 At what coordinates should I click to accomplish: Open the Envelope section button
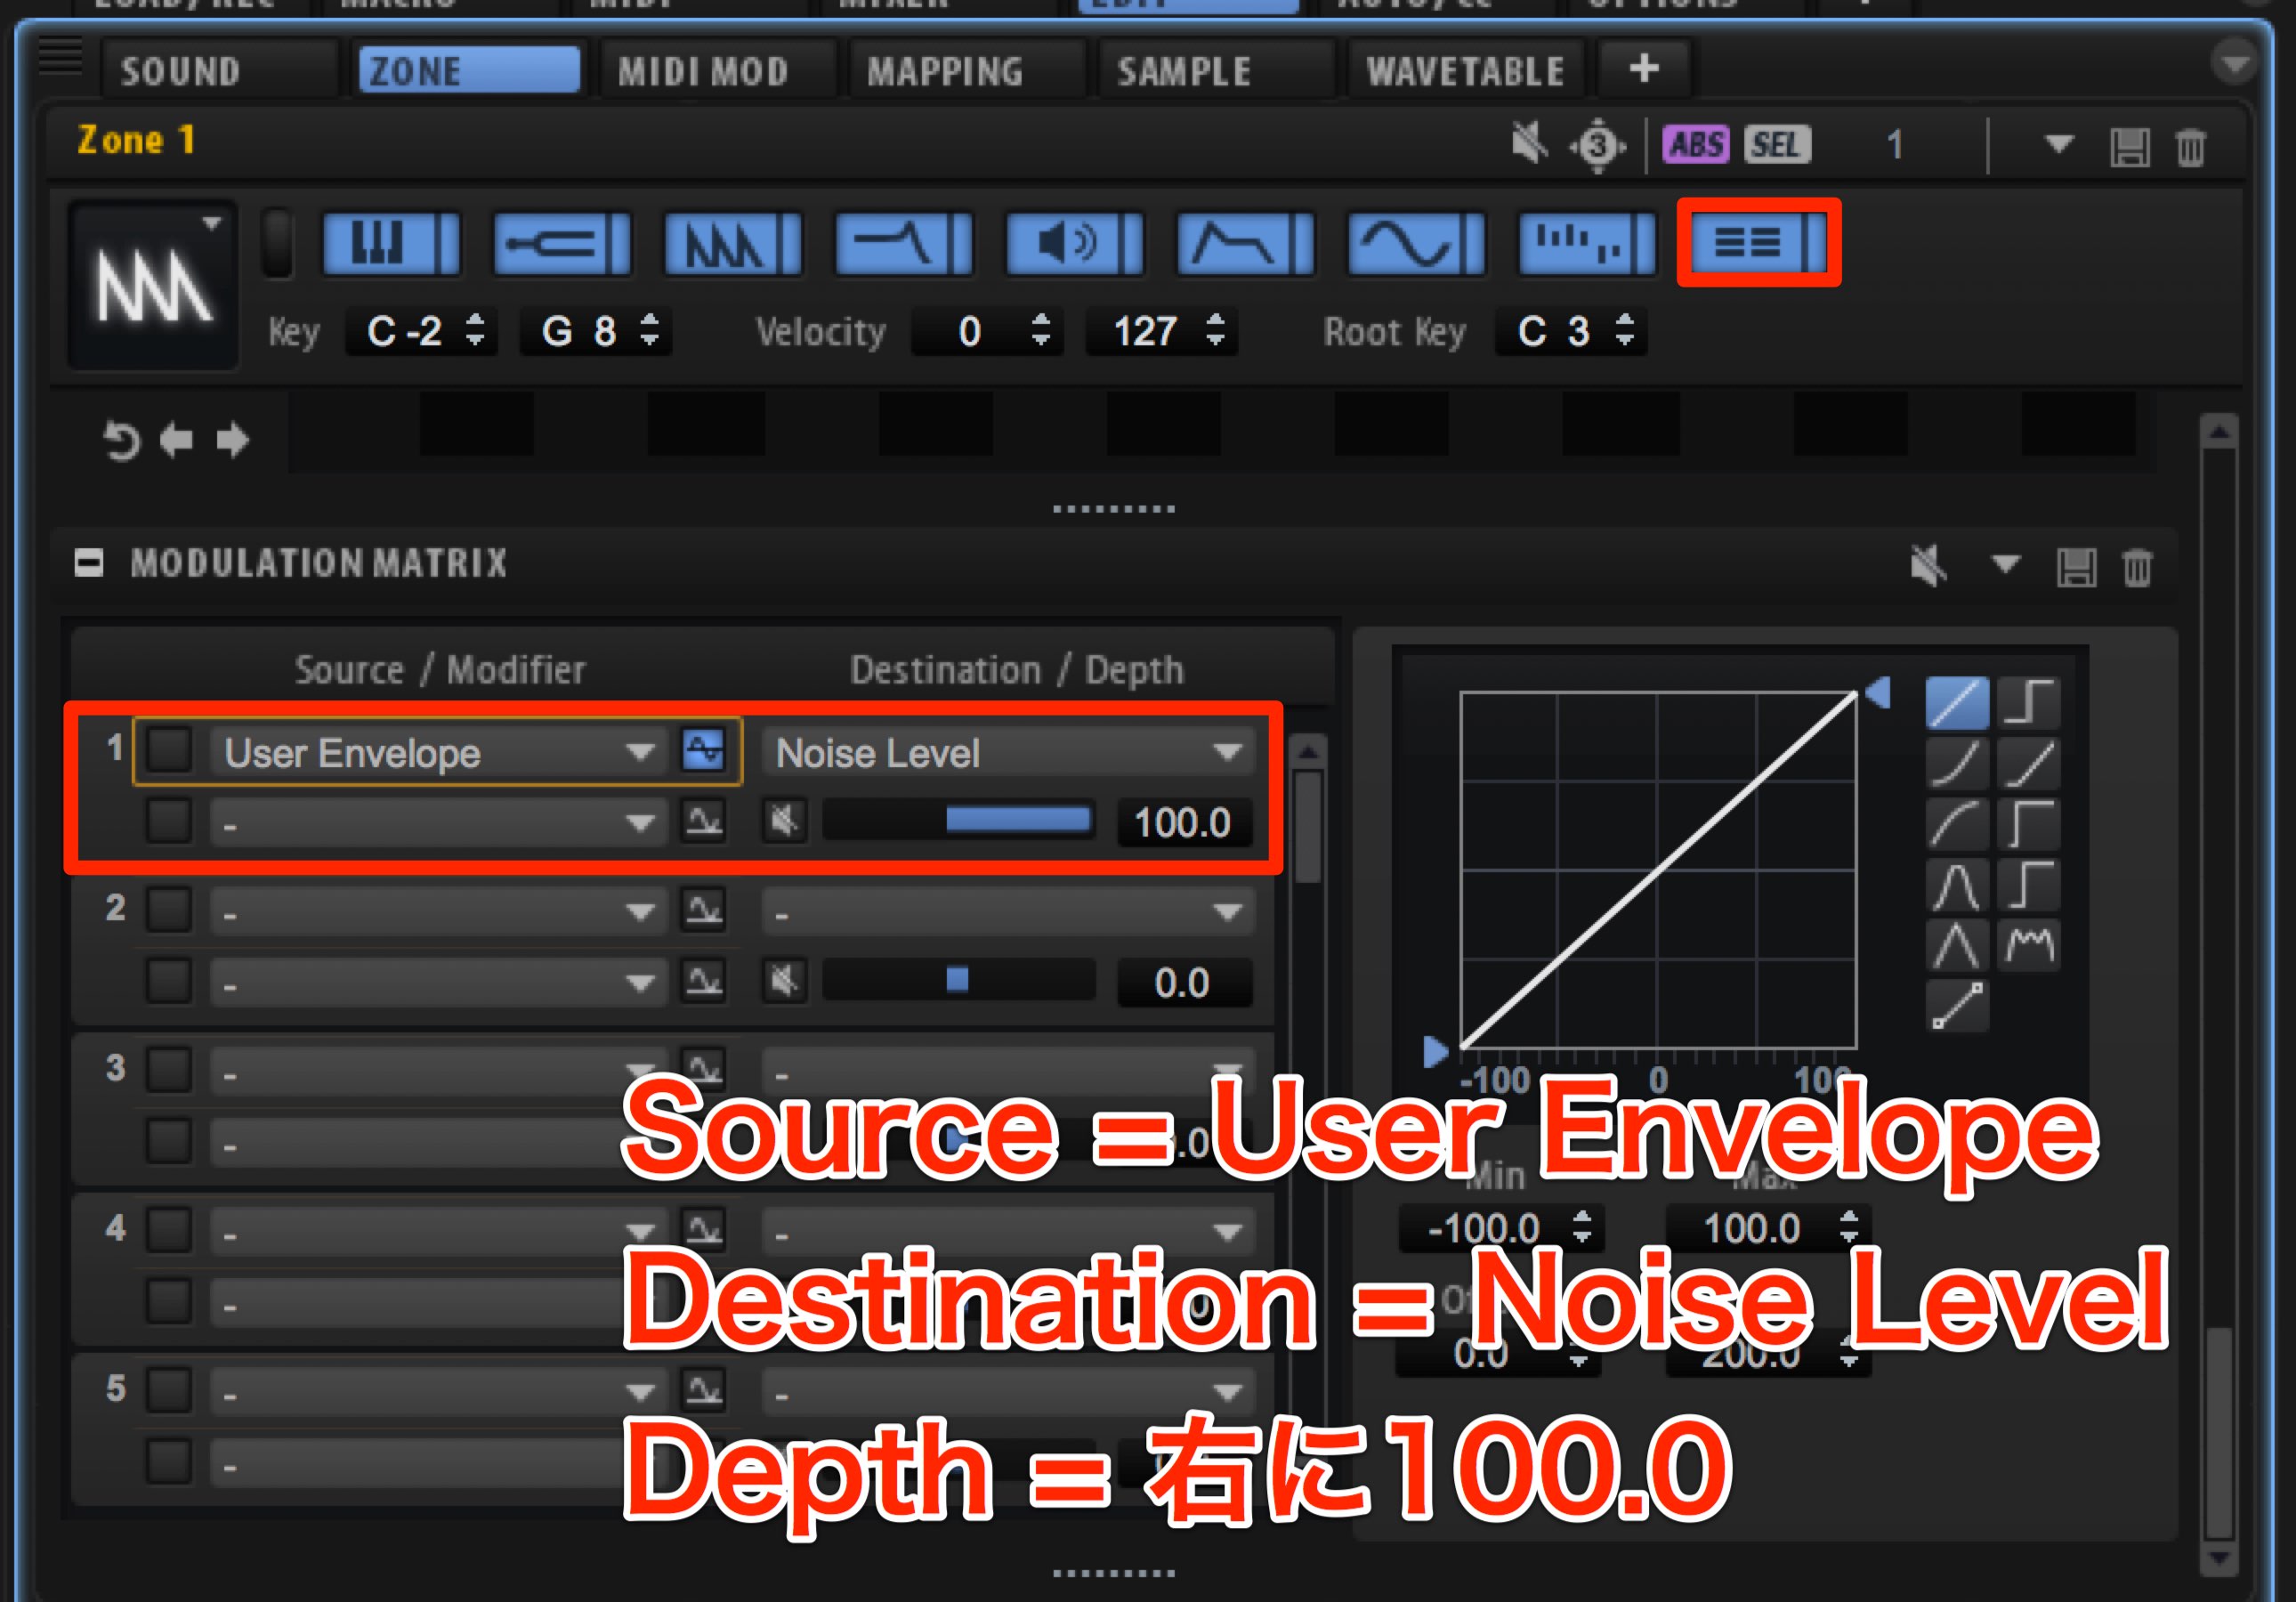pyautogui.click(x=1246, y=243)
